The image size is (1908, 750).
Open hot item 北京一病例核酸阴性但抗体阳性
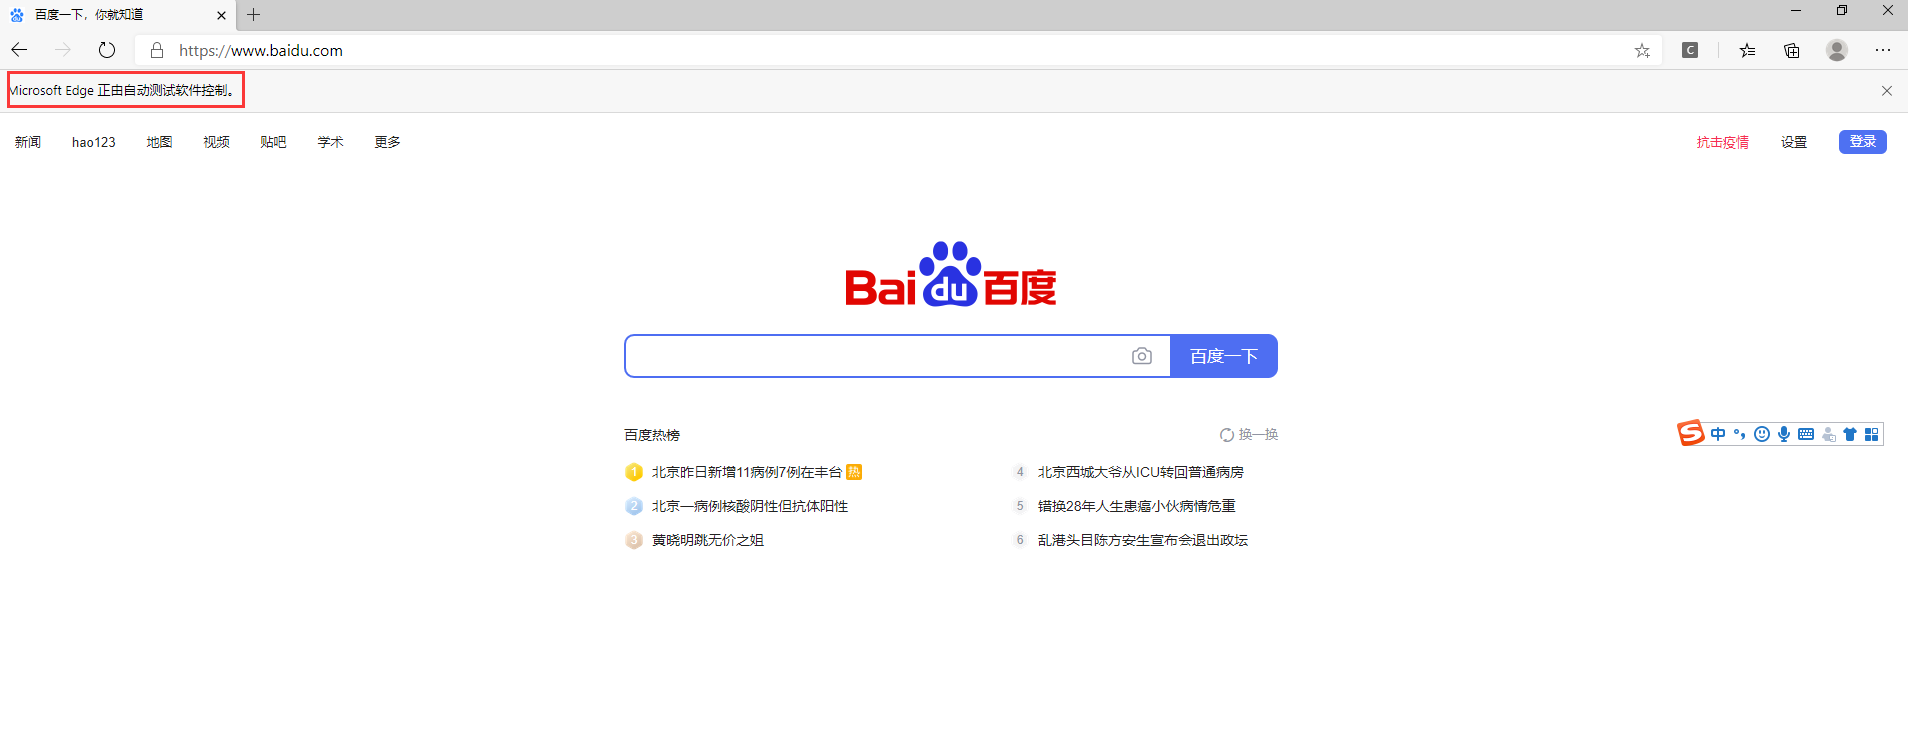click(x=750, y=506)
